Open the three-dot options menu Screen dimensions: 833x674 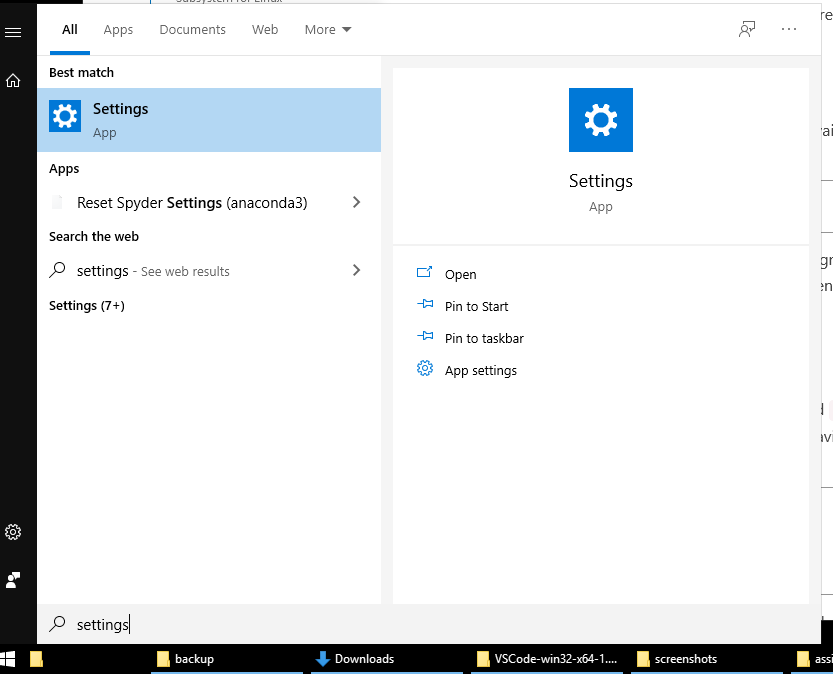[789, 29]
